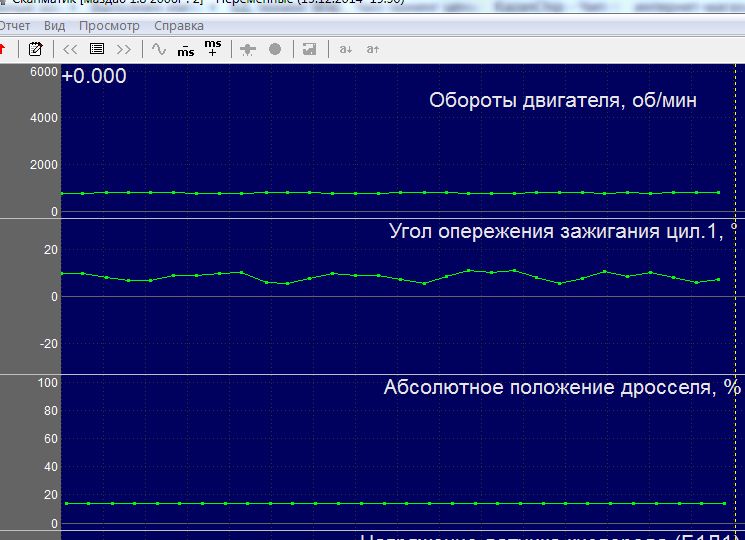Screen dimensions: 745x540
Task: Open the list view toolbar icon
Action: click(x=97, y=49)
